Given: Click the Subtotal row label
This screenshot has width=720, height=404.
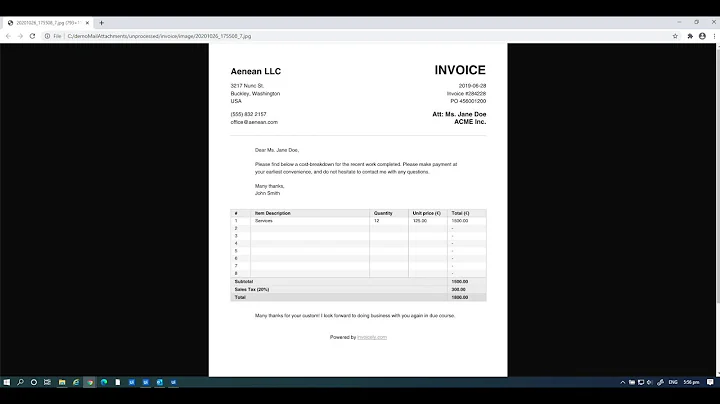Looking at the screenshot, I should pyautogui.click(x=244, y=281).
